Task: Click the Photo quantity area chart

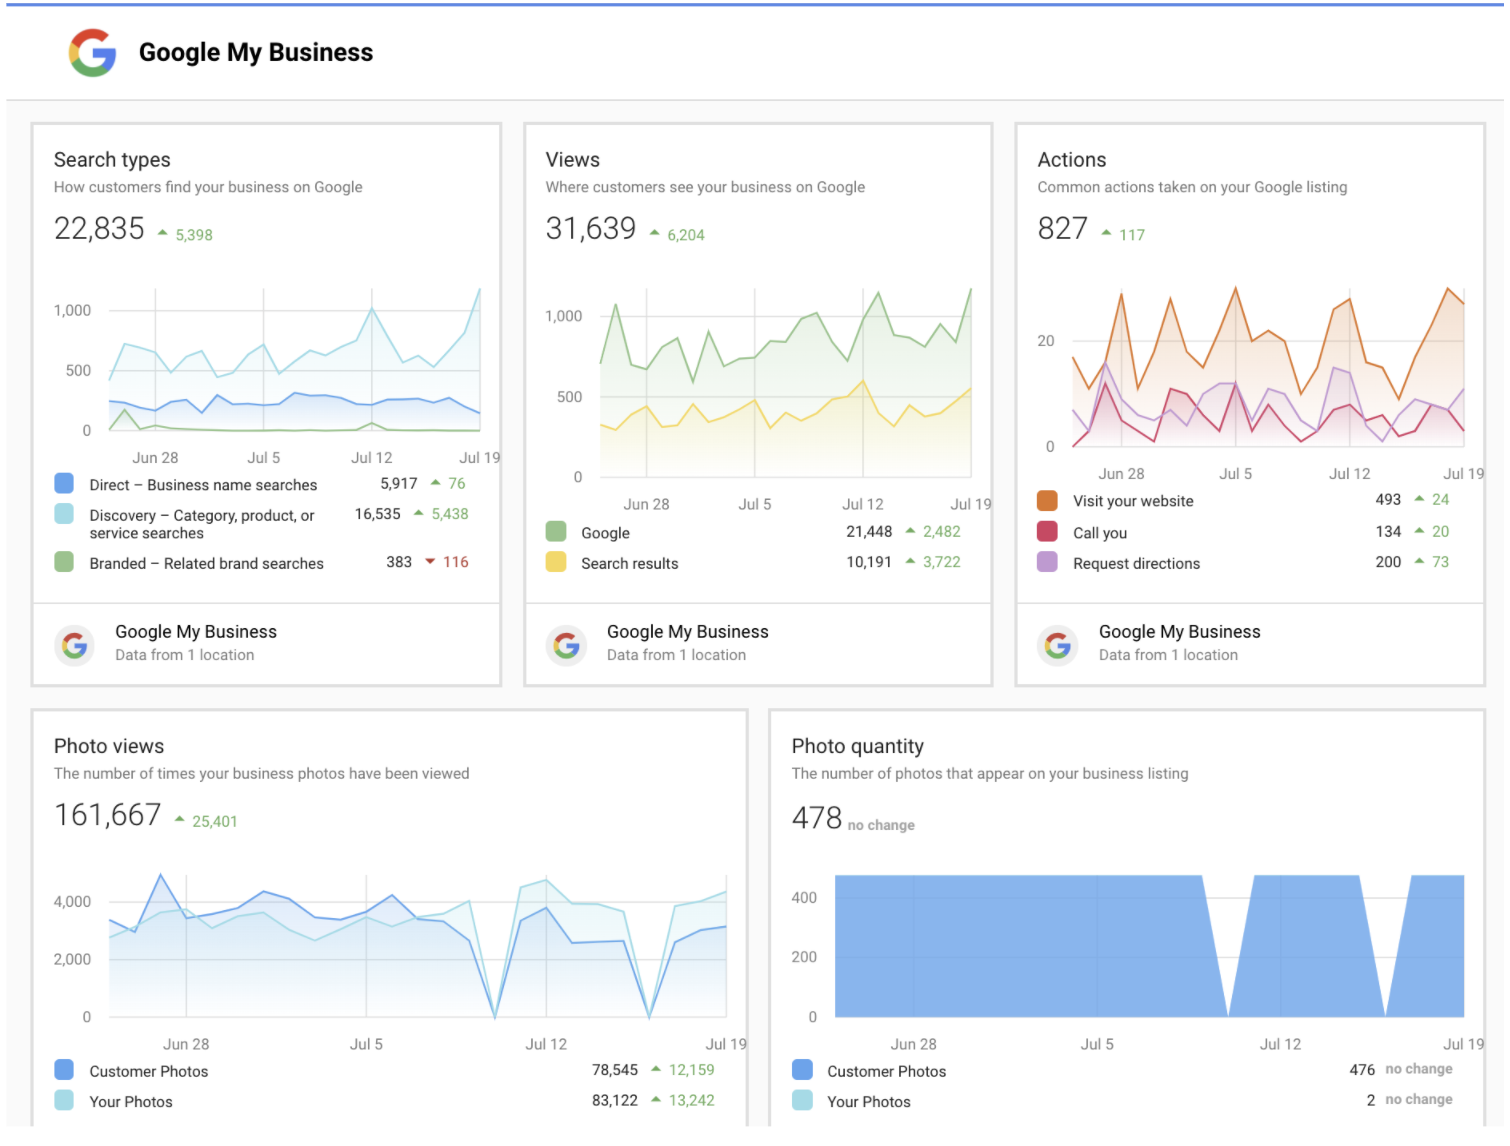Action: point(1149,946)
